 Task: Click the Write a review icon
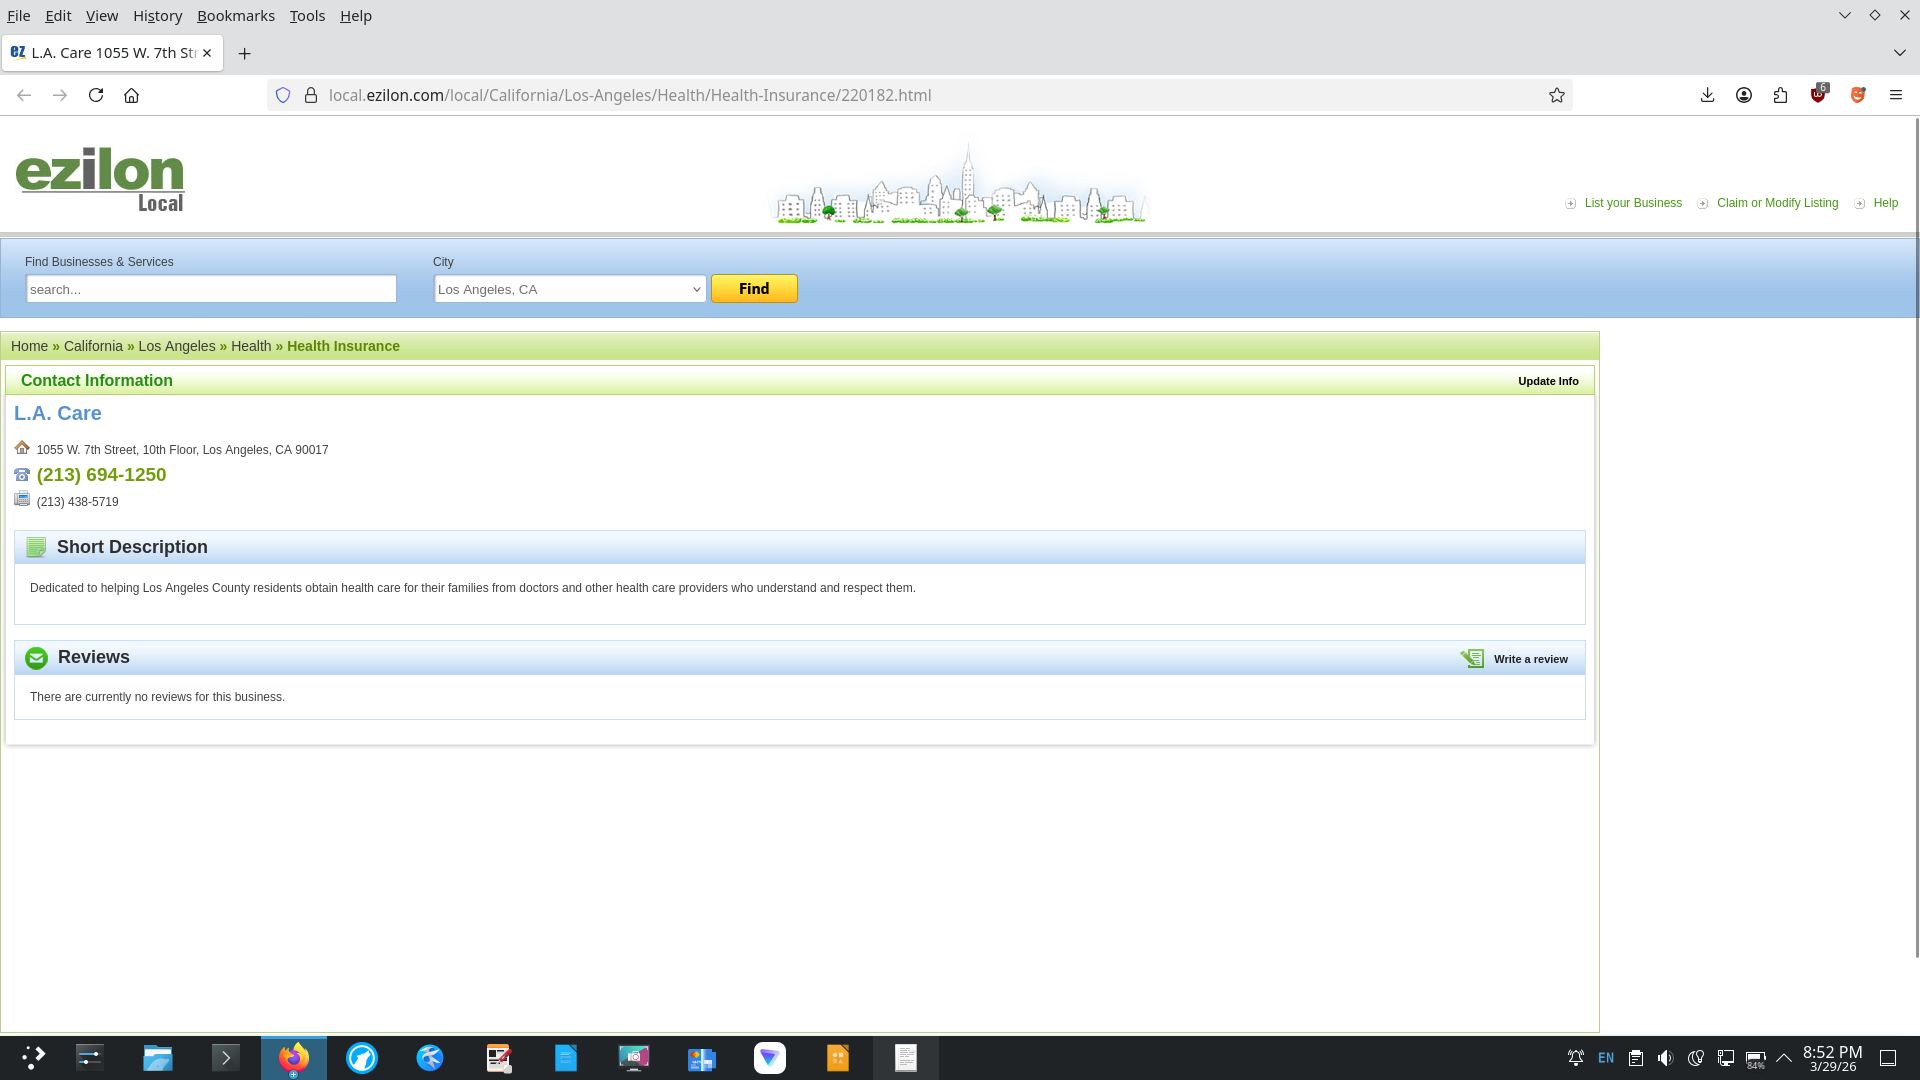tap(1472, 658)
